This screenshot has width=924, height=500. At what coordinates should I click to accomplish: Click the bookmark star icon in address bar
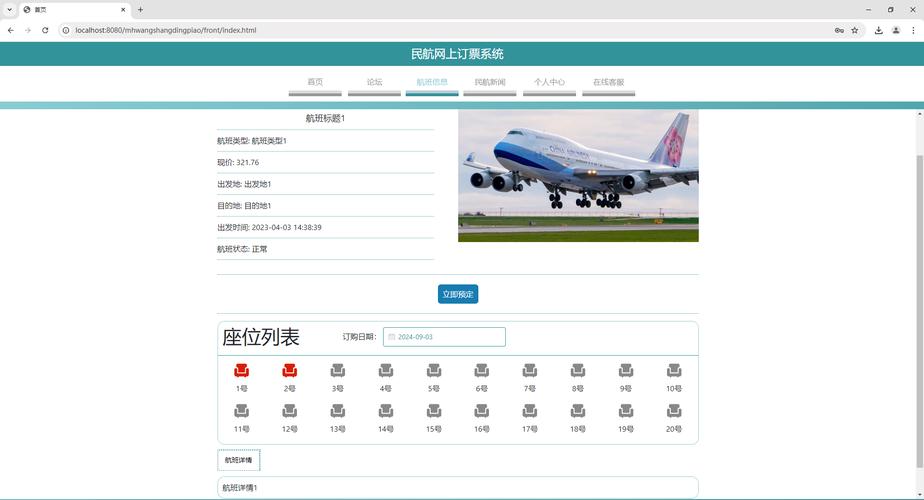(x=855, y=30)
